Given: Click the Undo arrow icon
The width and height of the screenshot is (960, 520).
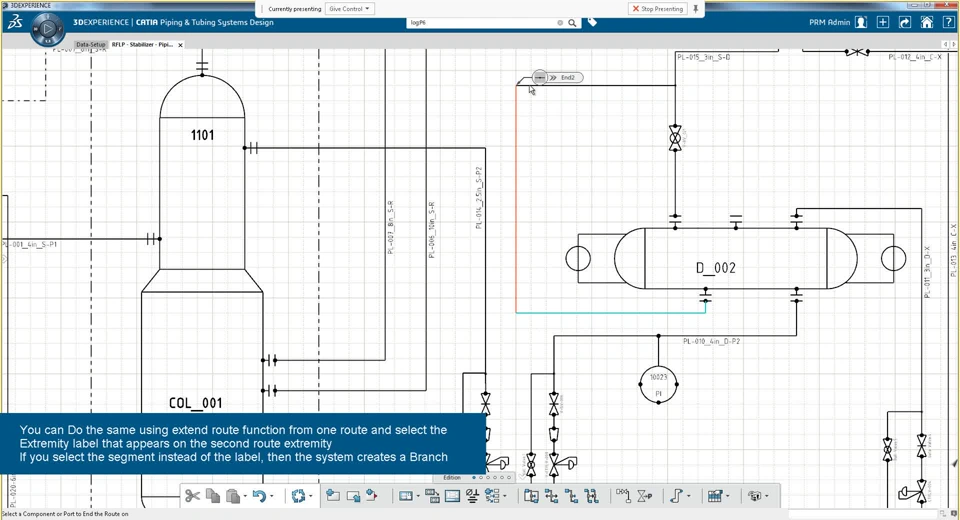Looking at the screenshot, I should [260, 496].
